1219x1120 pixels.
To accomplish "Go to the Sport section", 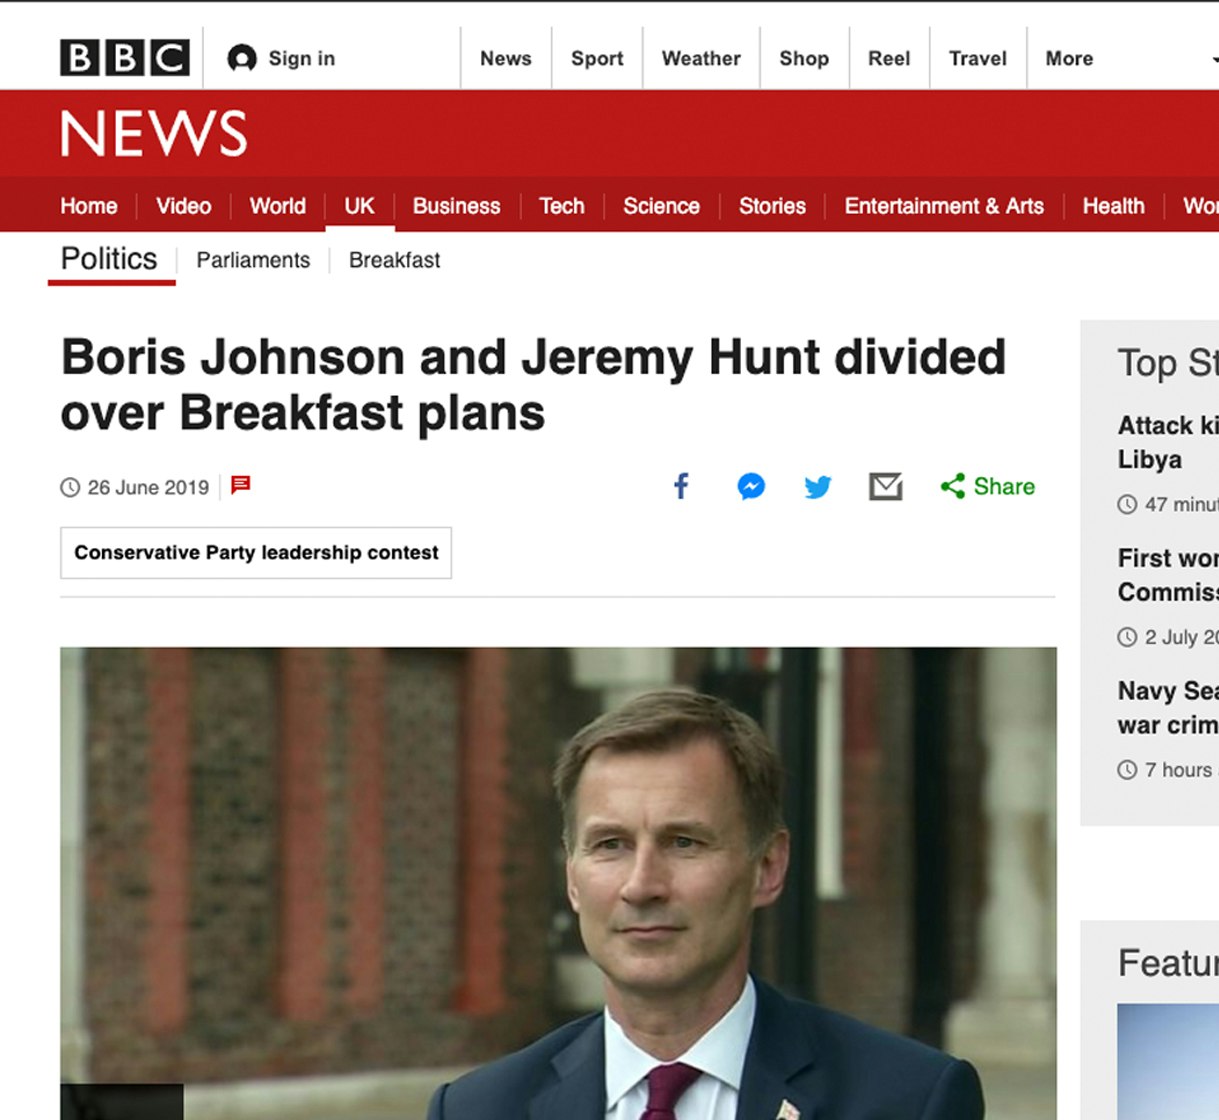I will [597, 59].
